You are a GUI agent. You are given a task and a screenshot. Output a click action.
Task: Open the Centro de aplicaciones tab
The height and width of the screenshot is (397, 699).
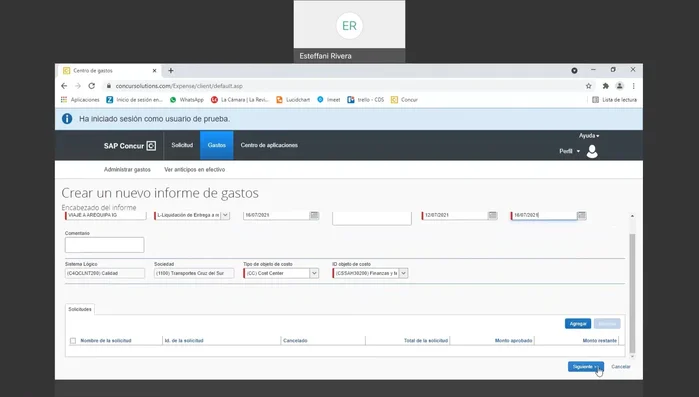pos(269,145)
